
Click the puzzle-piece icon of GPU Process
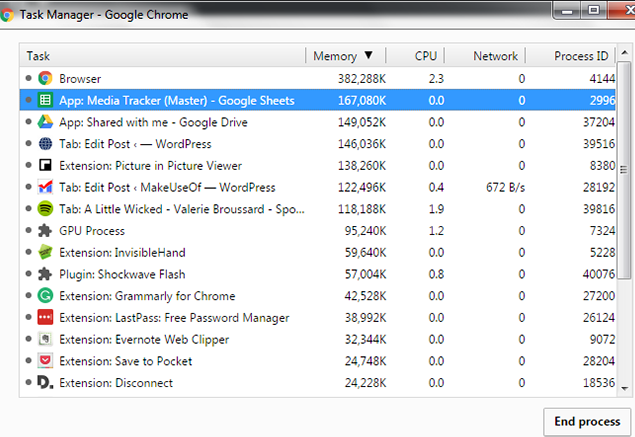pos(45,230)
